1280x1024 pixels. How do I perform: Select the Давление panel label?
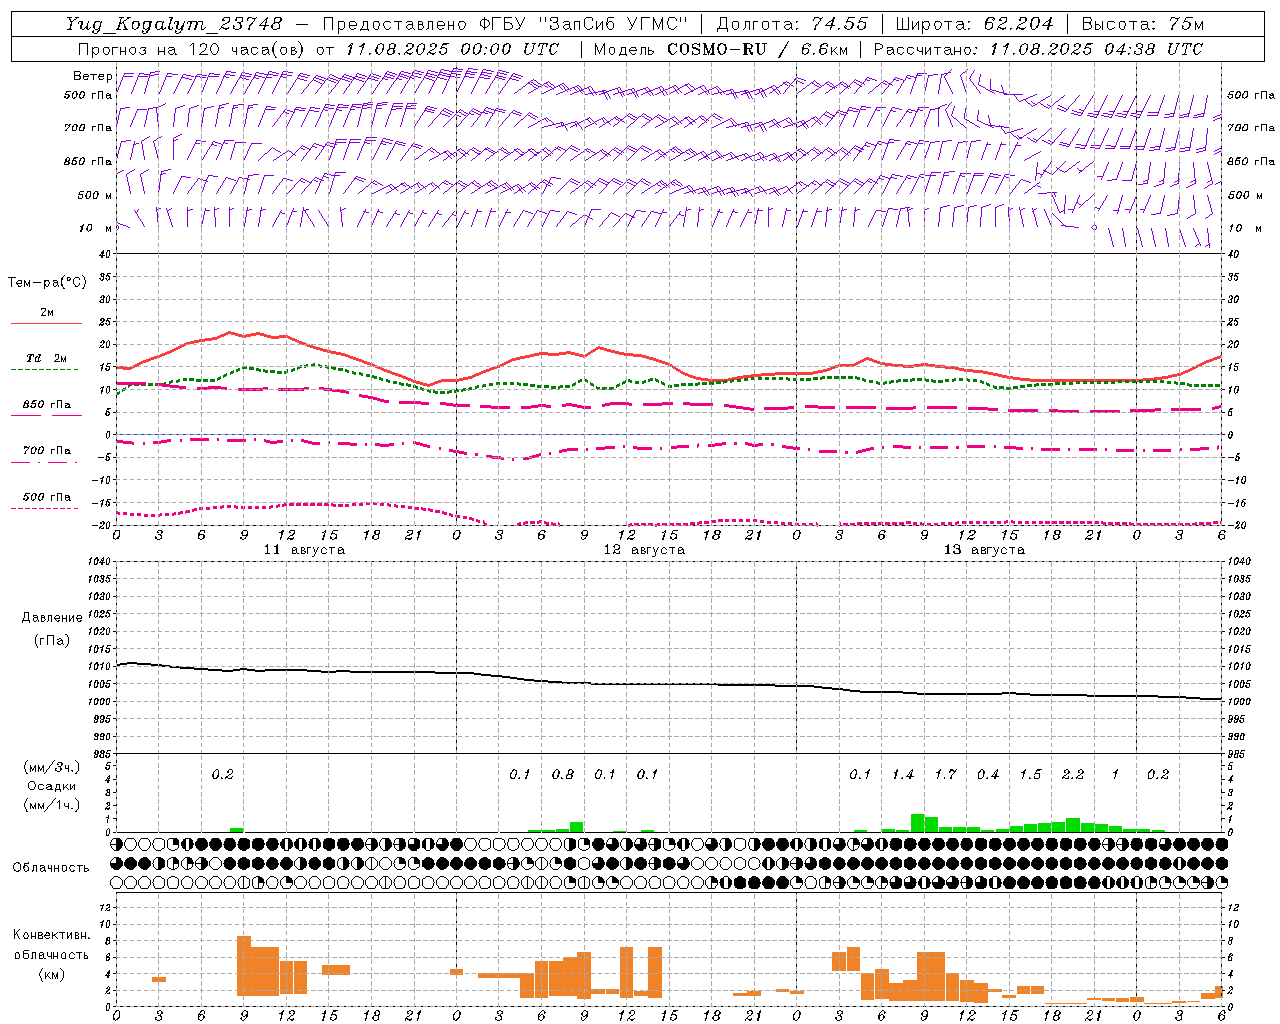[x=52, y=618]
